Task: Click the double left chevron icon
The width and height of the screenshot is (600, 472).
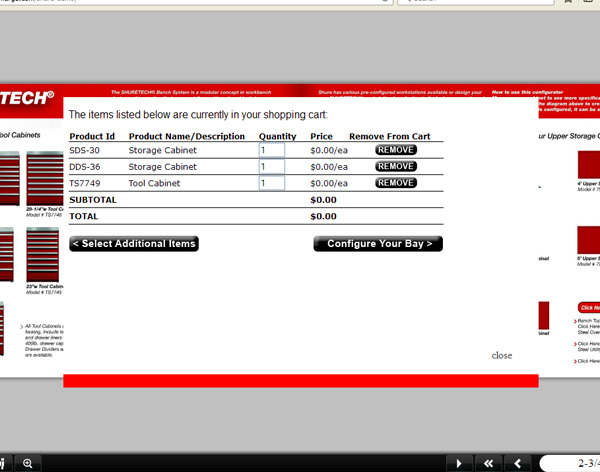Action: click(x=488, y=464)
